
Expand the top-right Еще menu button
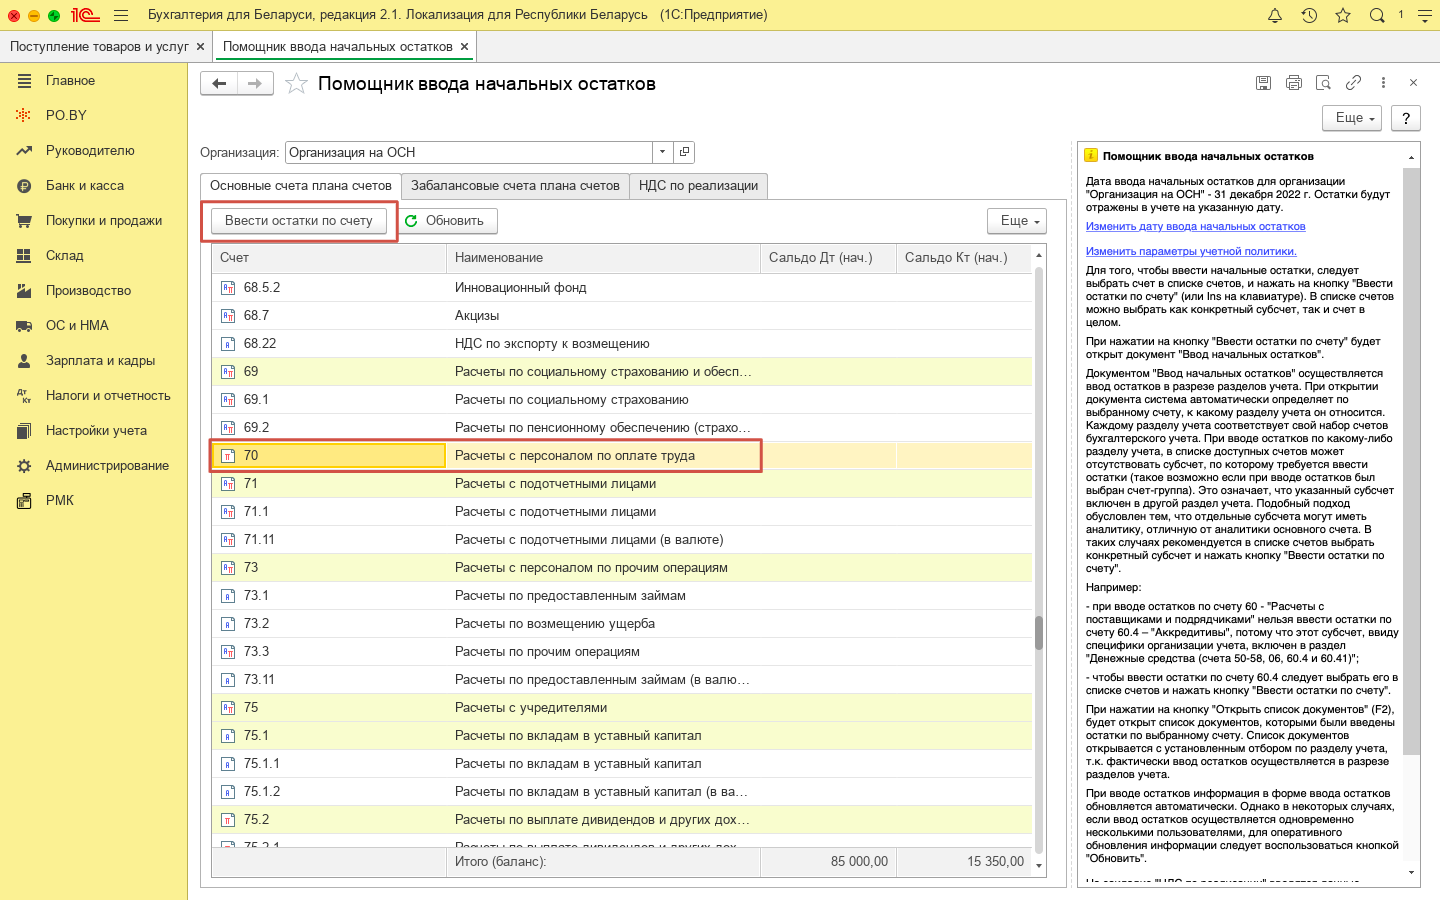point(1351,118)
